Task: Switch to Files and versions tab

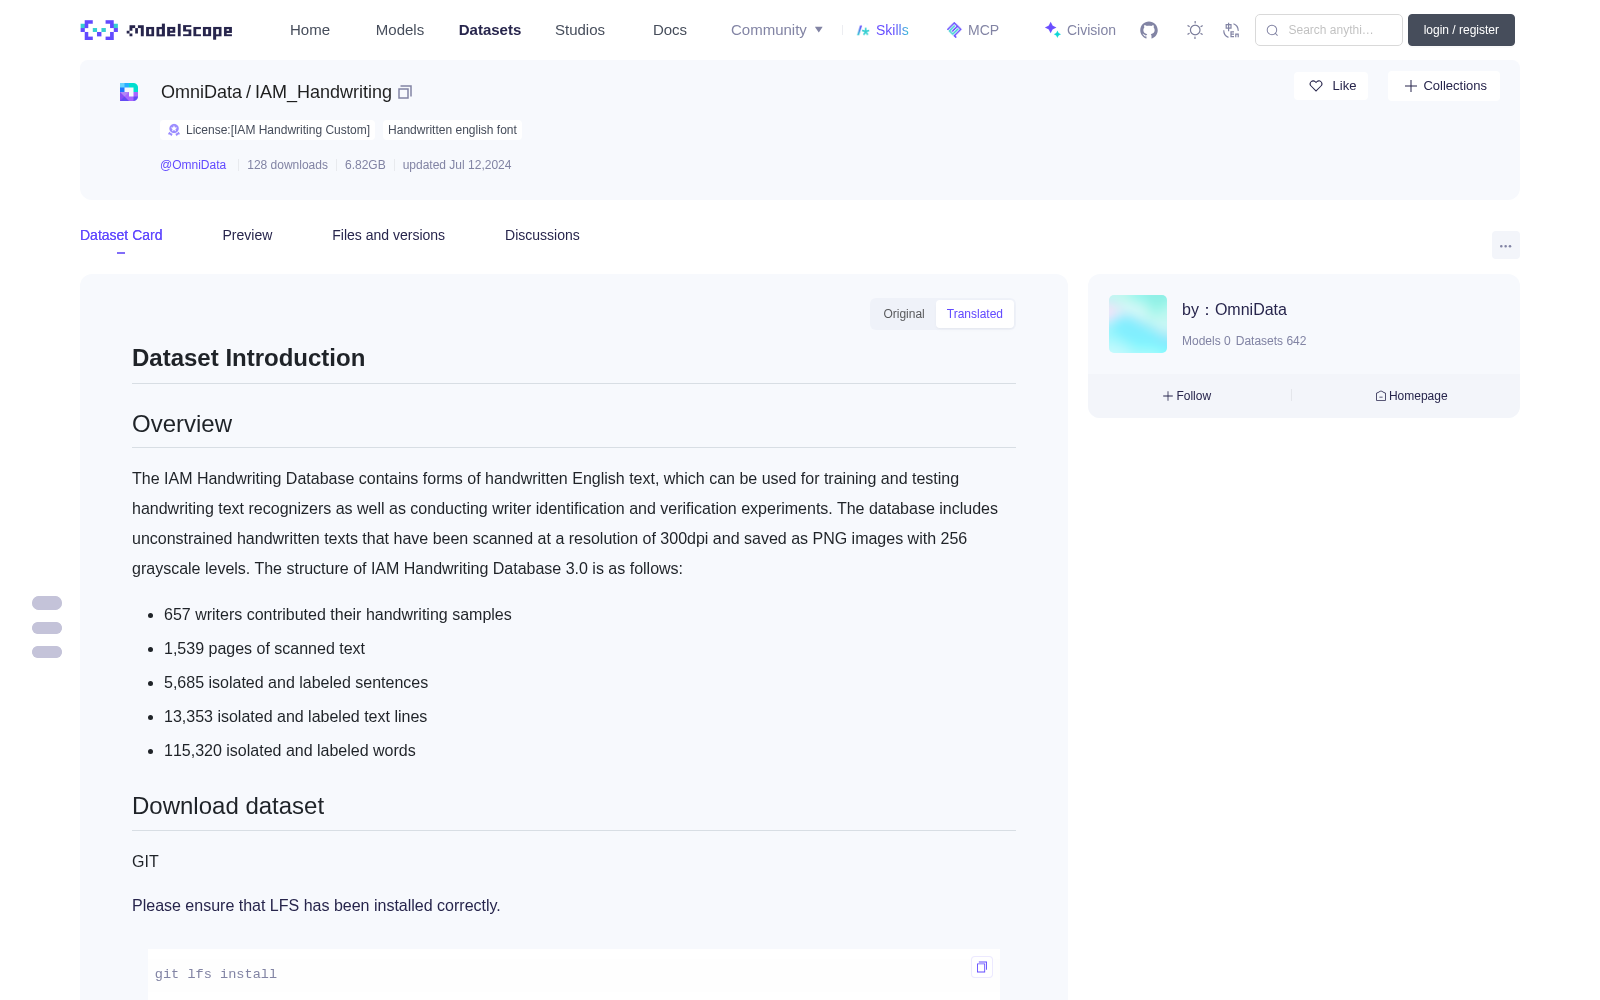Action: point(388,235)
